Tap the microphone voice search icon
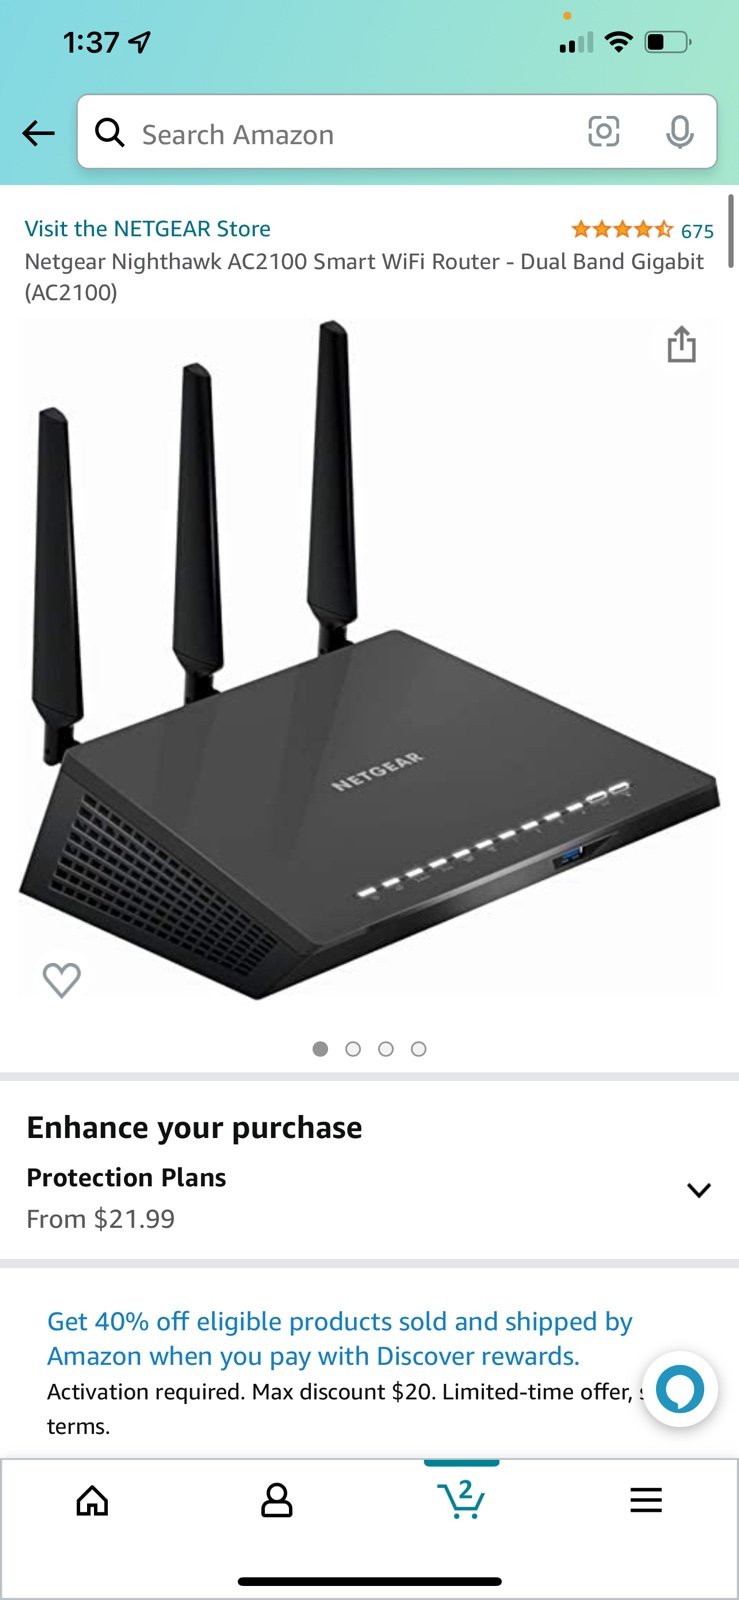739x1600 pixels. coord(680,132)
